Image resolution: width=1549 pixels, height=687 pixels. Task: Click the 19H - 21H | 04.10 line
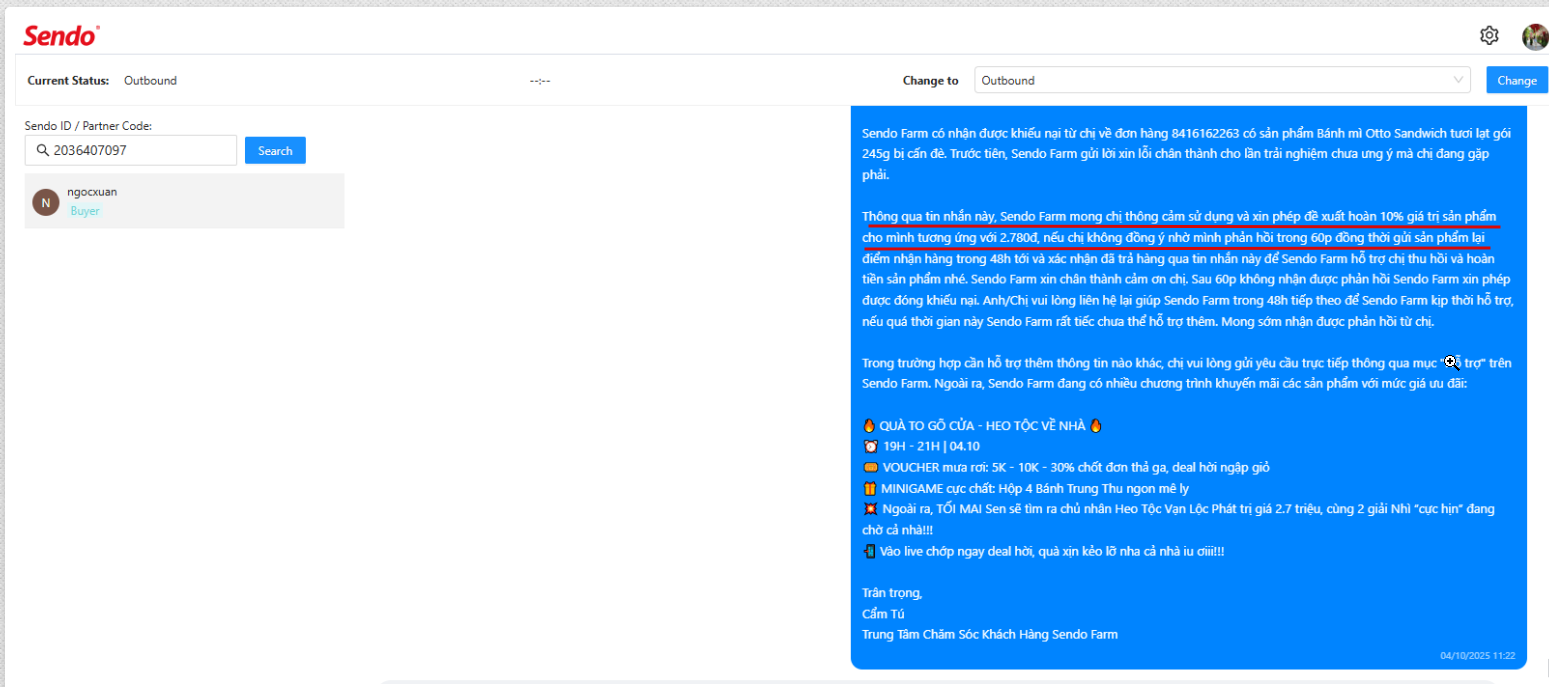(x=920, y=446)
